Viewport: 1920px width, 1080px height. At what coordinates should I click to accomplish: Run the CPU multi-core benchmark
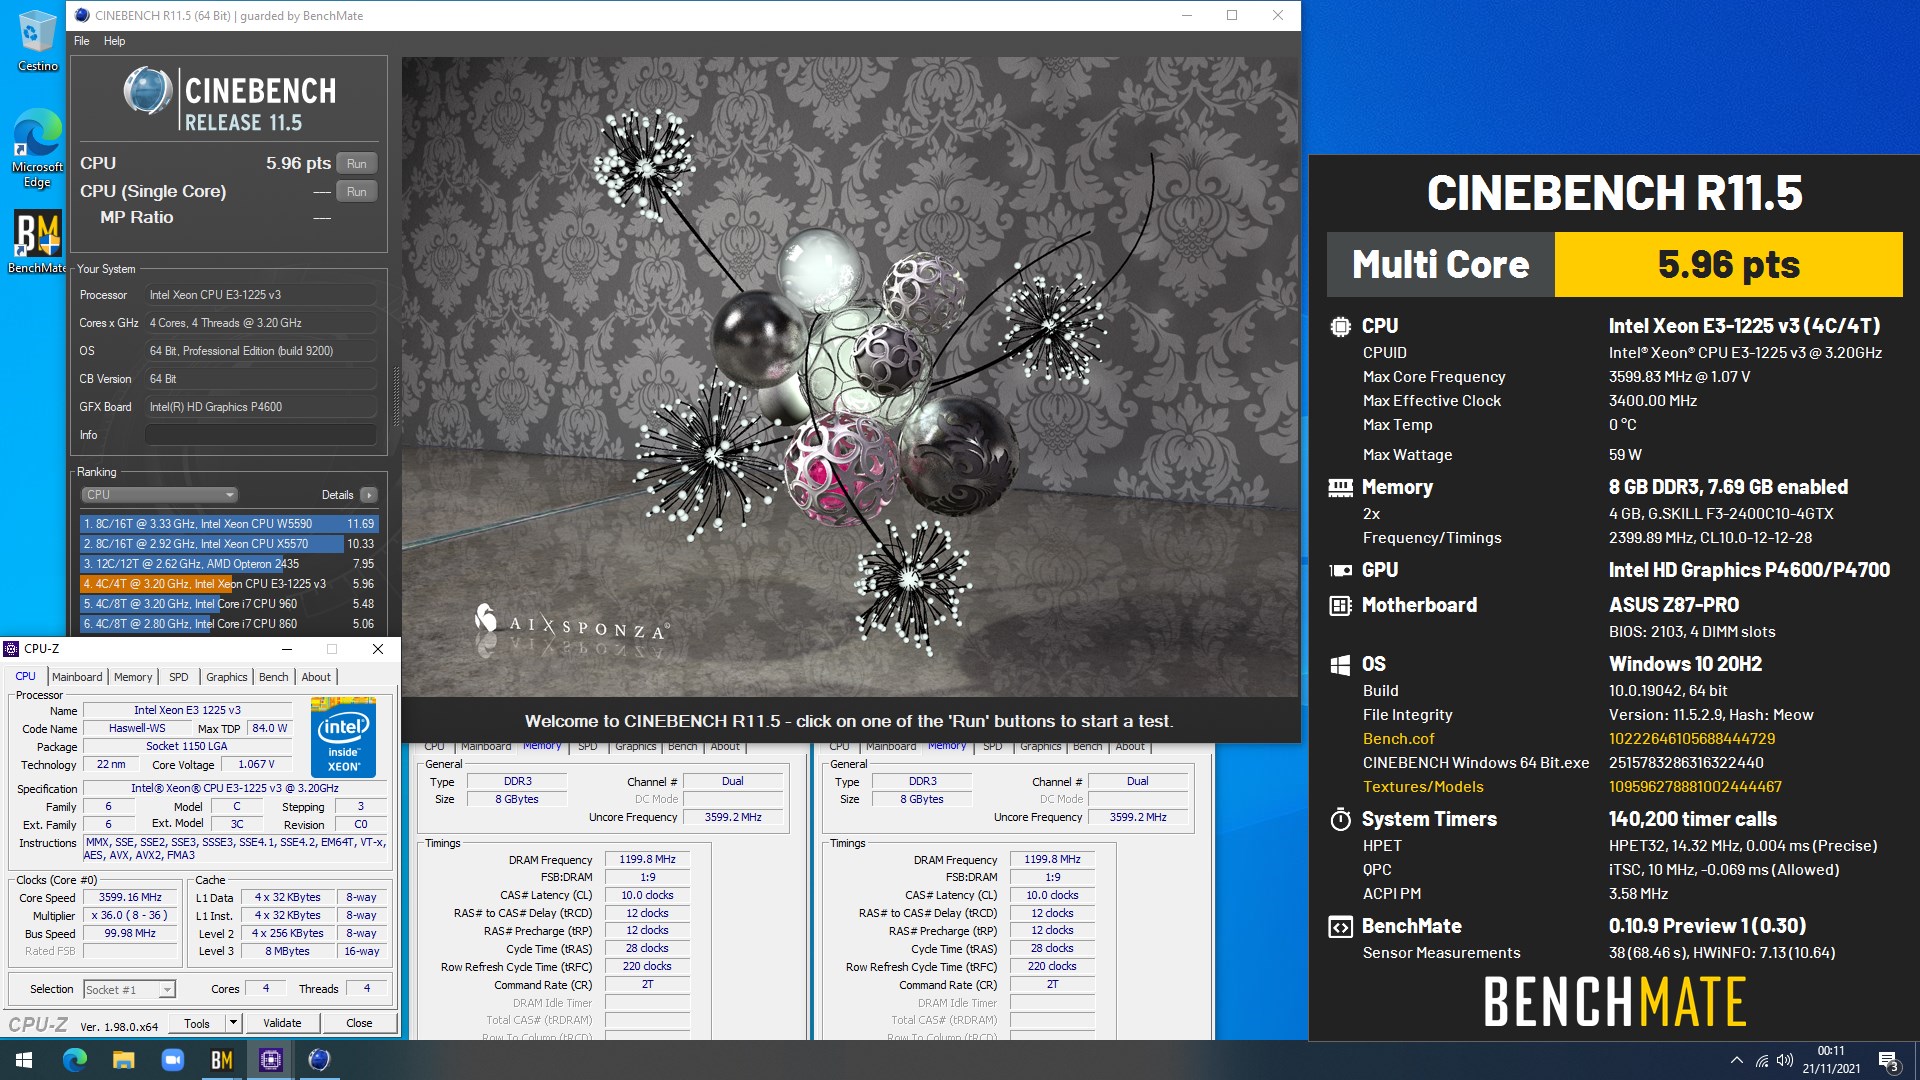coord(357,163)
